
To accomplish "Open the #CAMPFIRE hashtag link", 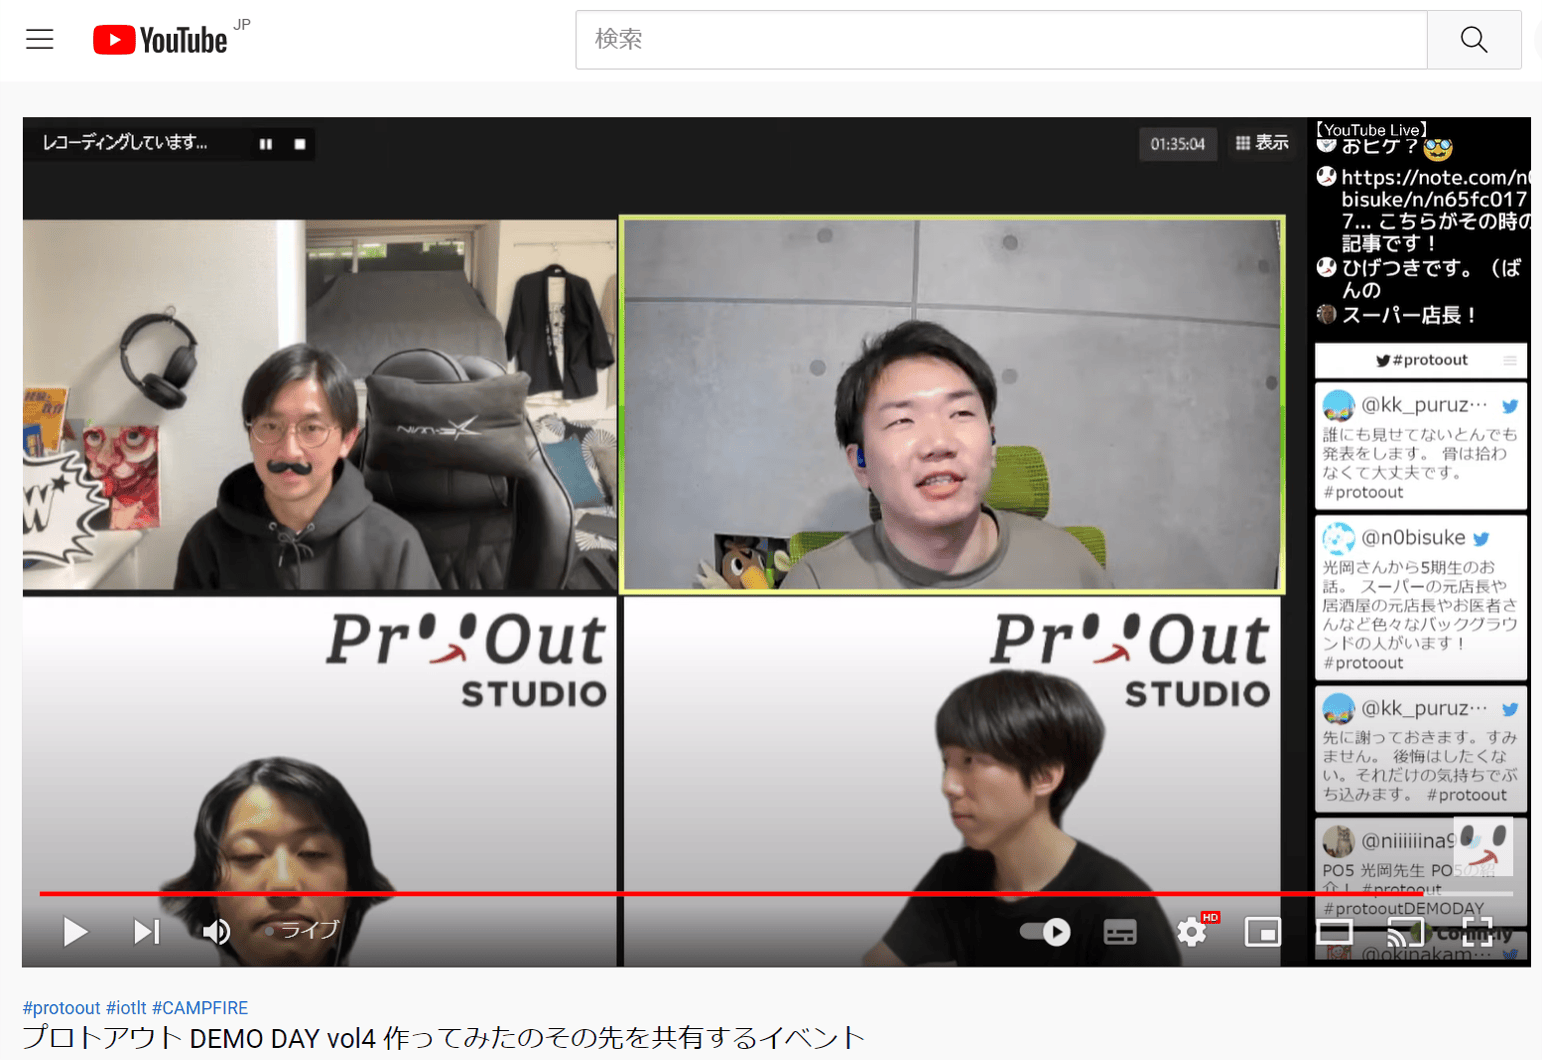I will [x=200, y=1008].
